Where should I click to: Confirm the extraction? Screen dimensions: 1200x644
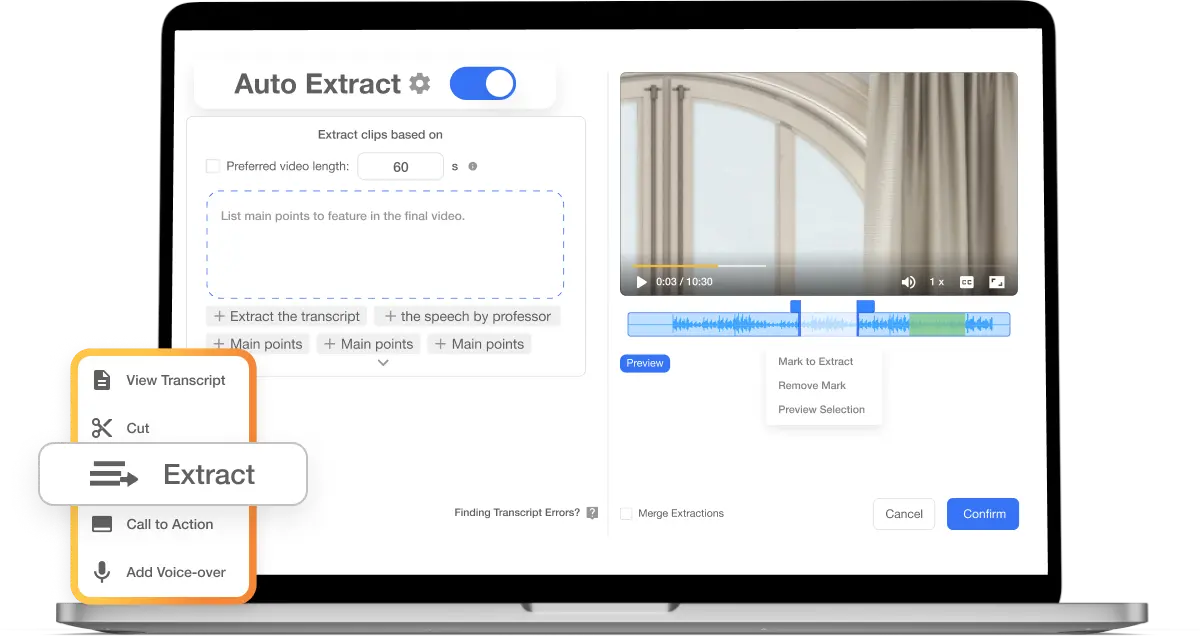(984, 514)
